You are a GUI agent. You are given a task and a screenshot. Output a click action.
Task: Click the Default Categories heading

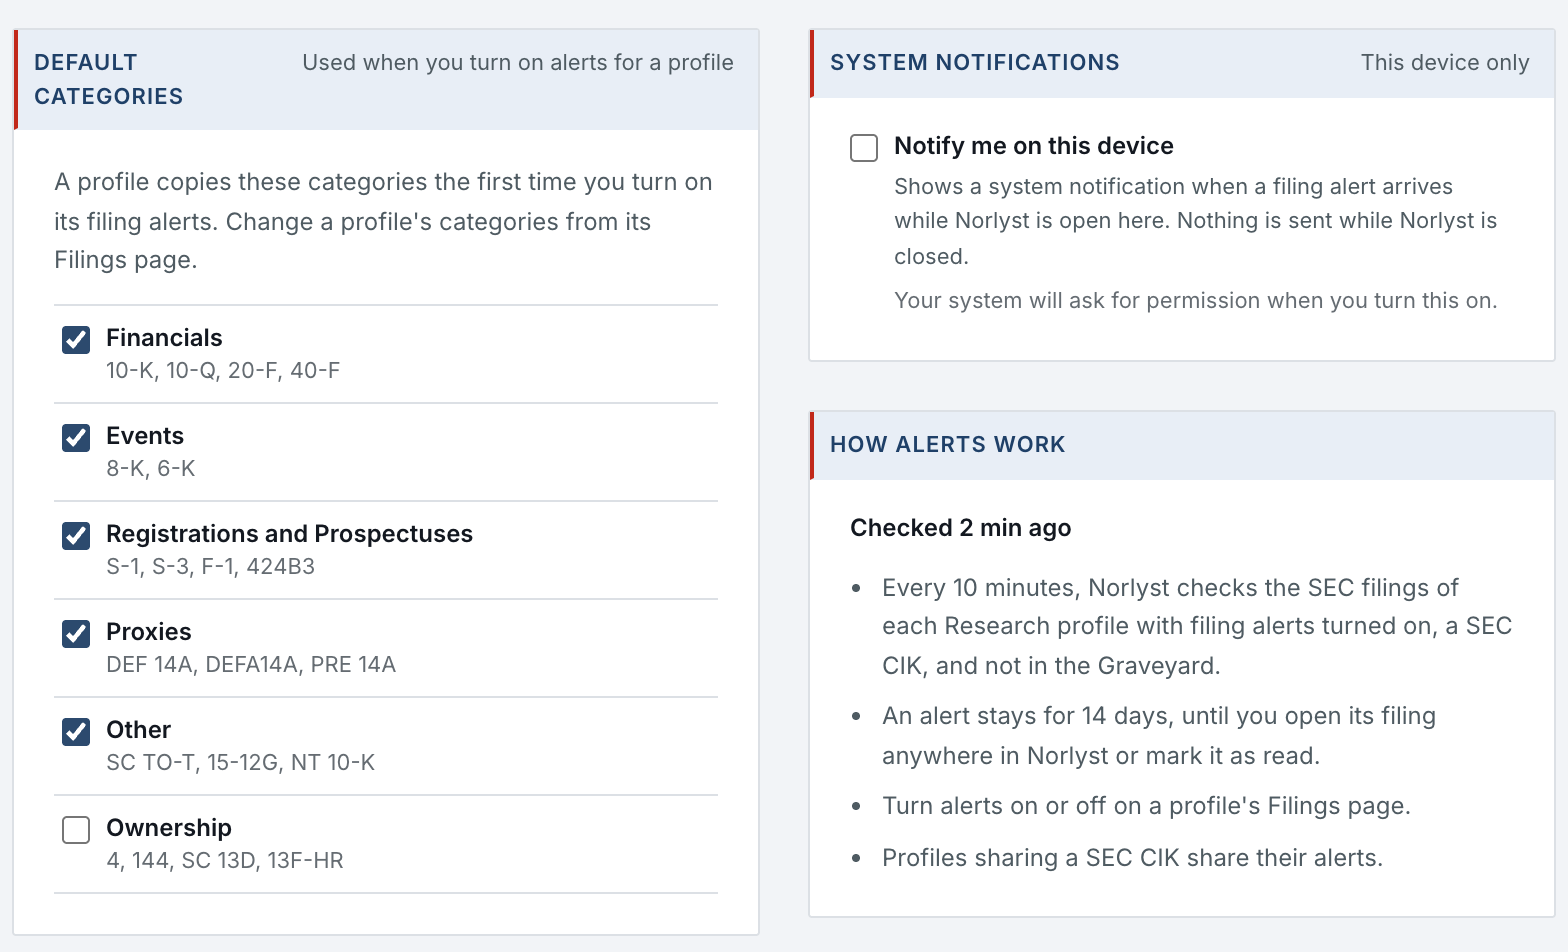[108, 79]
